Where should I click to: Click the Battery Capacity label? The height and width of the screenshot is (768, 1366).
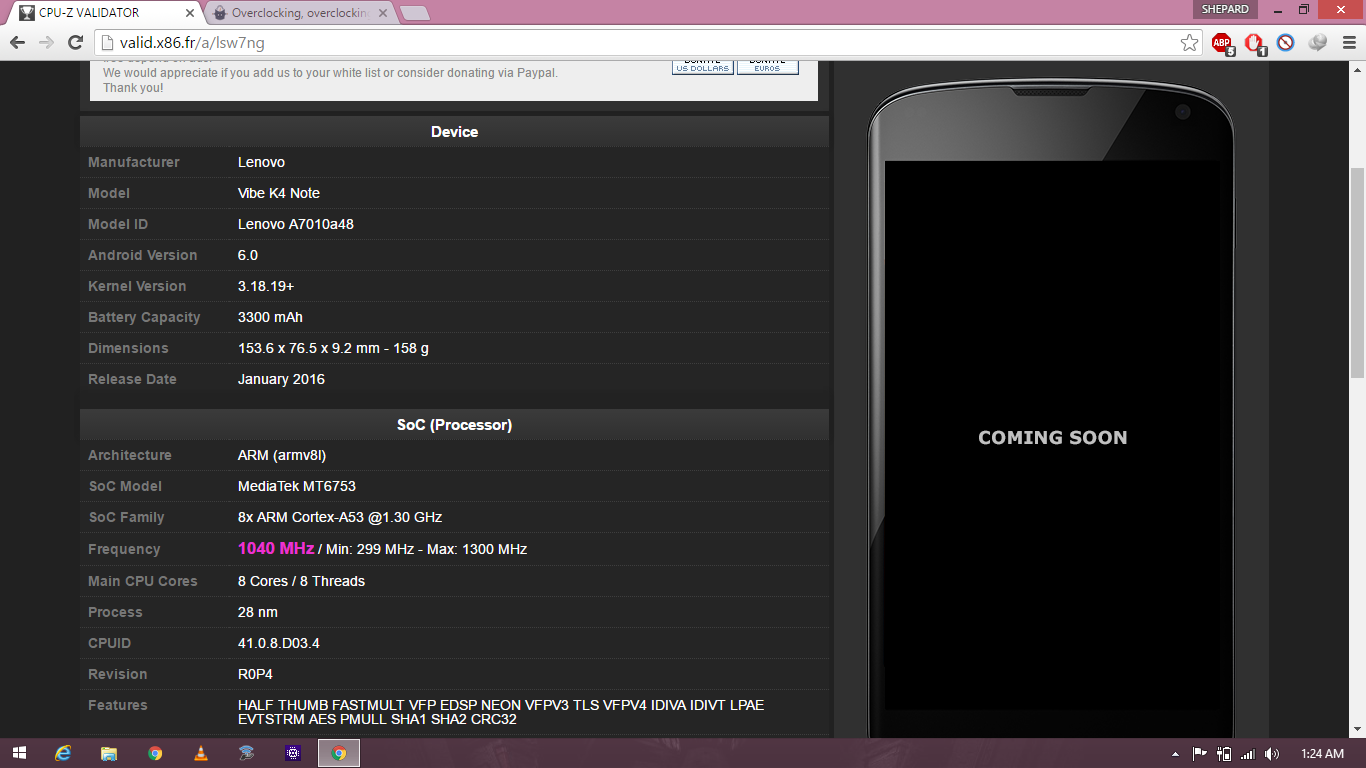tap(144, 317)
